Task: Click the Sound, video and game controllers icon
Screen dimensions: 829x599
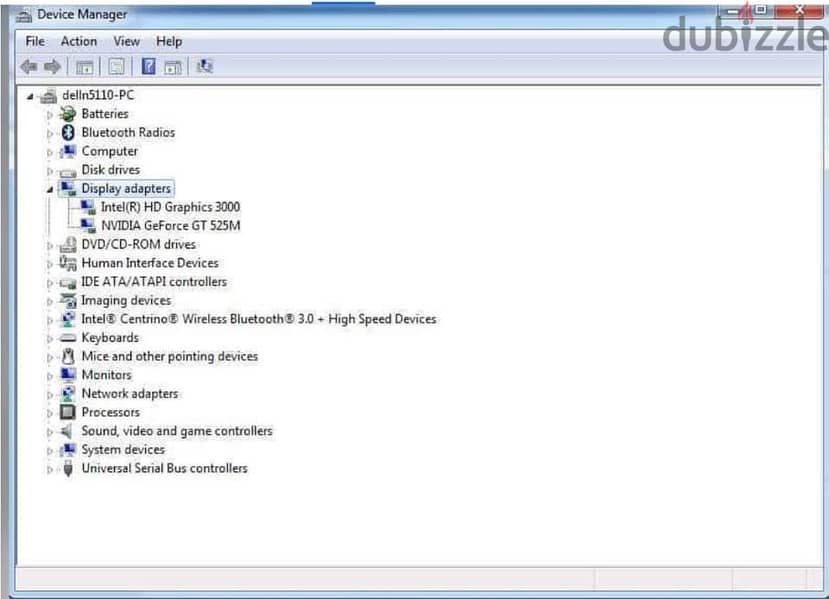Action: tap(67, 431)
